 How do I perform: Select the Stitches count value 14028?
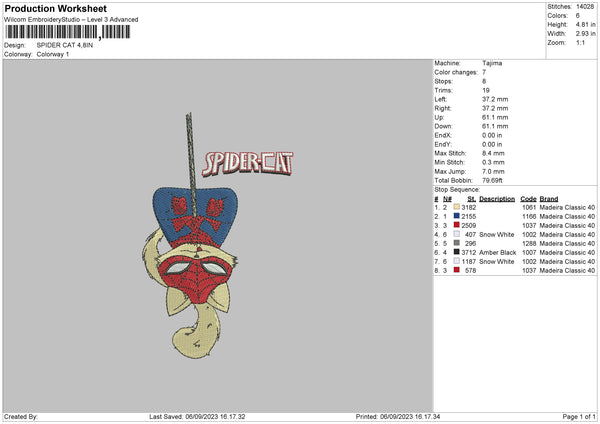click(586, 5)
